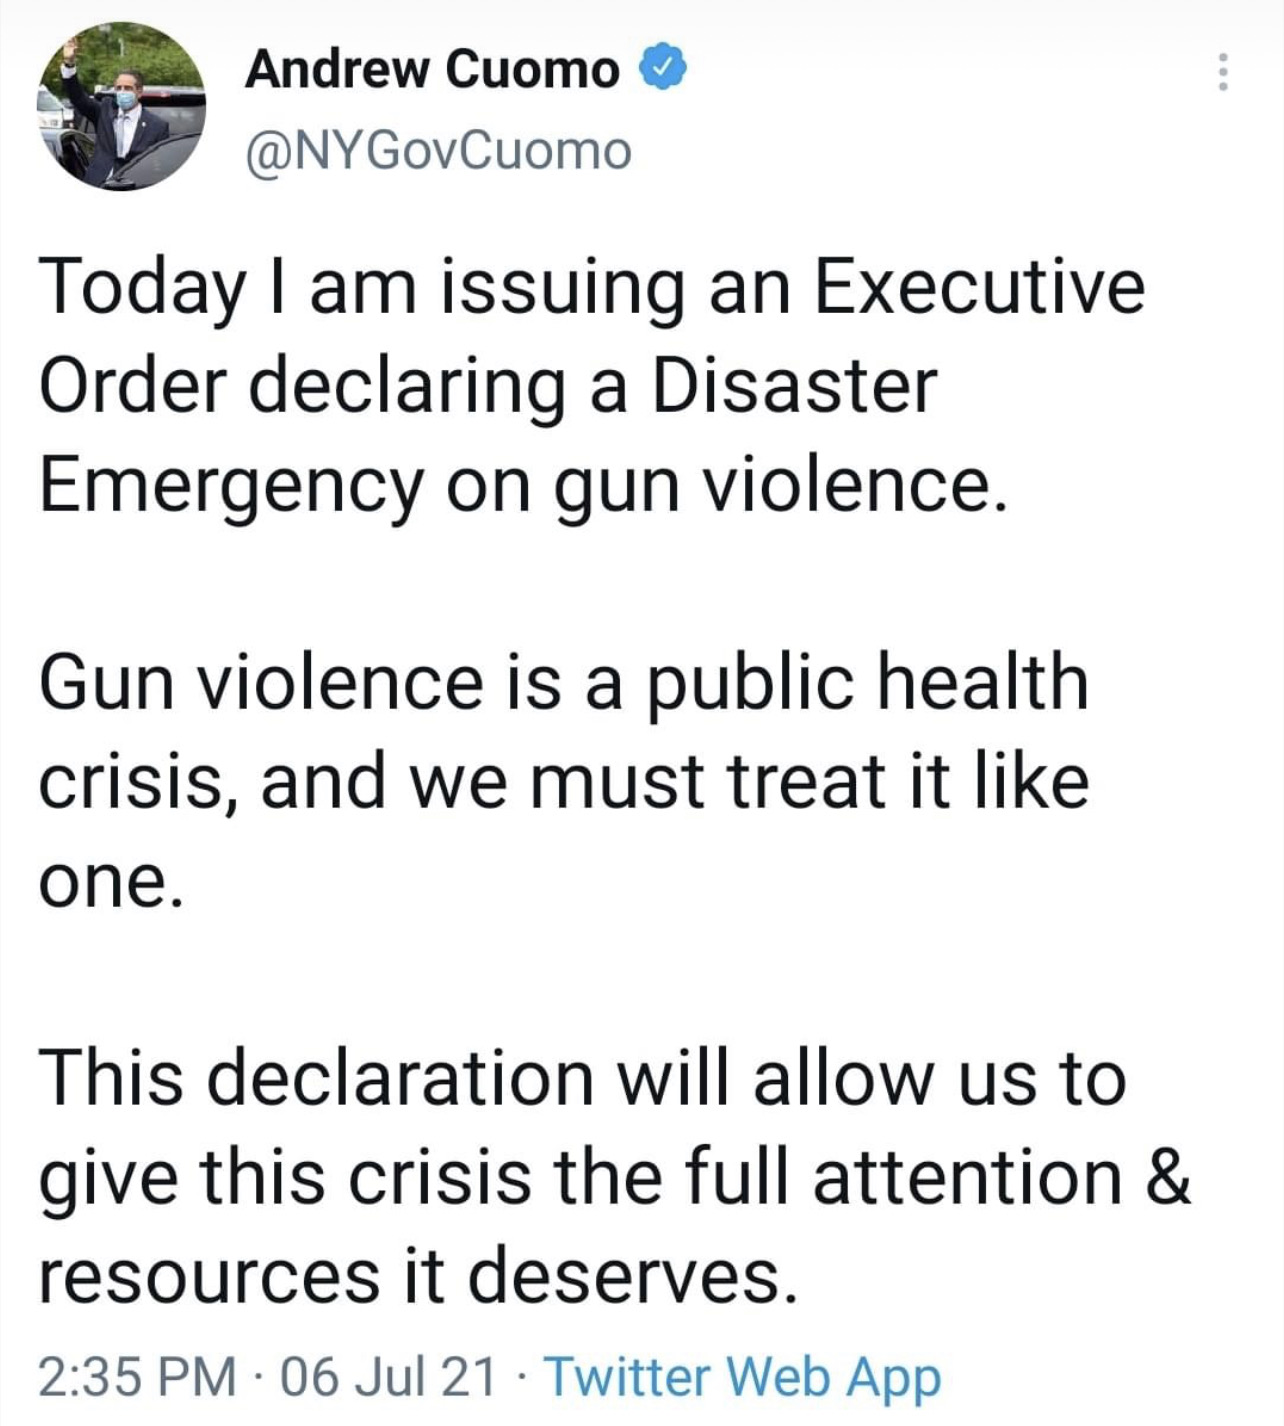Click the word "Disaster" in the tweet
The width and height of the screenshot is (1284, 1426).
pos(794,386)
